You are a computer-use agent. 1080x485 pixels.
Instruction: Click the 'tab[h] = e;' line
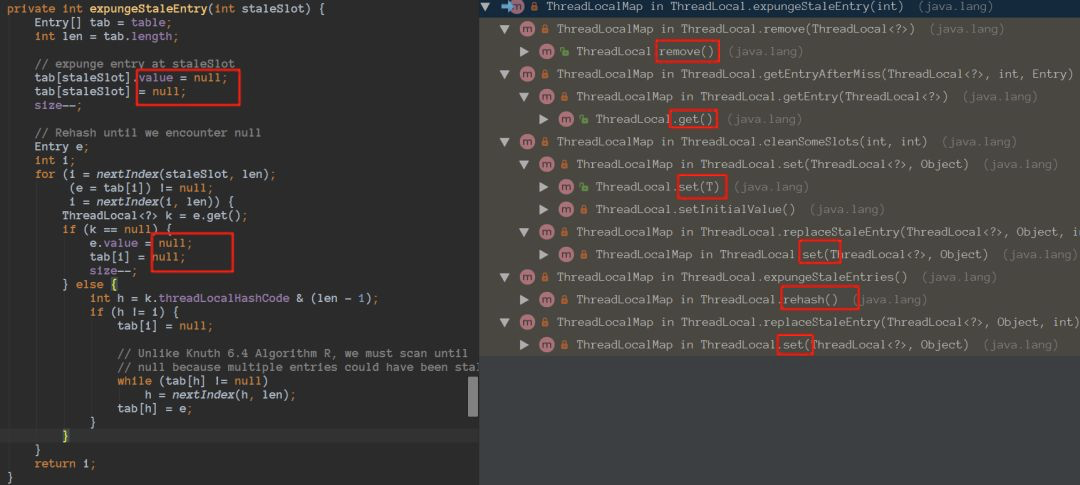click(155, 409)
